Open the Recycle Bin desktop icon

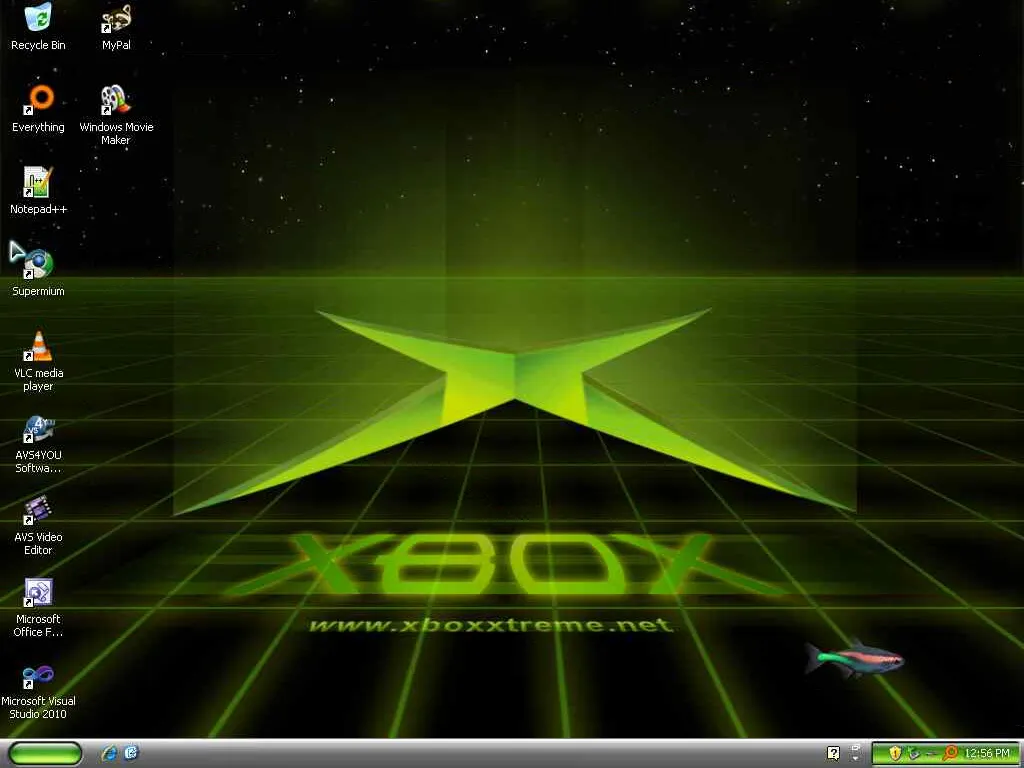point(38,26)
